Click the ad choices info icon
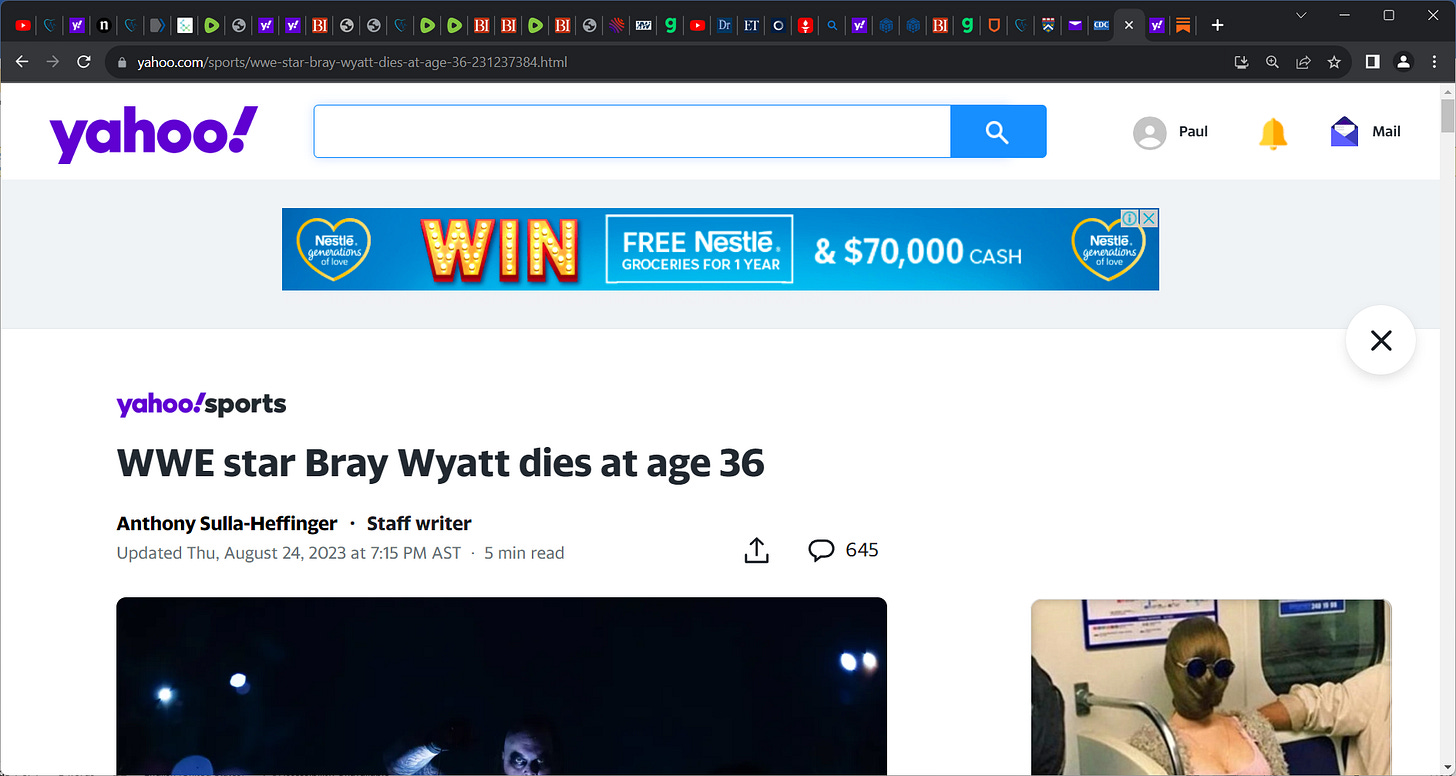This screenshot has width=1456, height=776. [x=1129, y=218]
